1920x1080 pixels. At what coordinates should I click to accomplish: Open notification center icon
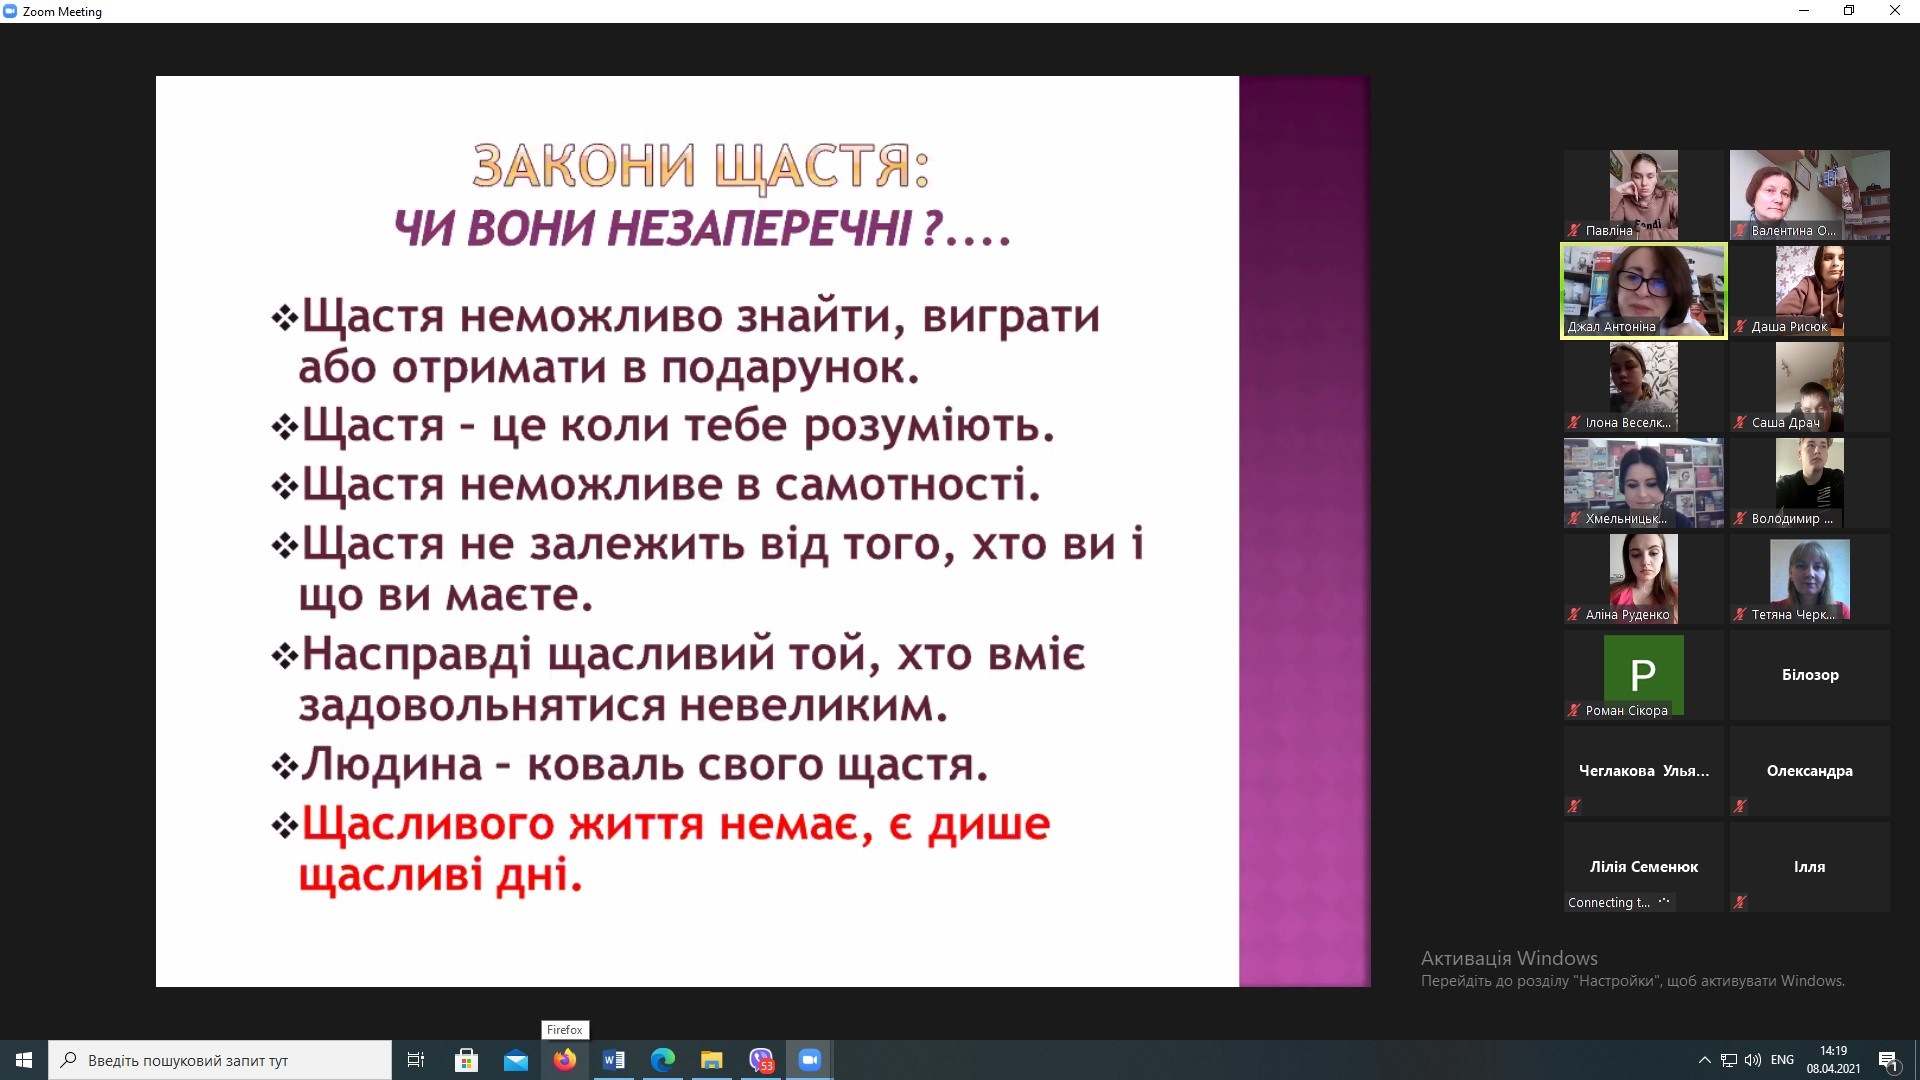point(1888,1061)
